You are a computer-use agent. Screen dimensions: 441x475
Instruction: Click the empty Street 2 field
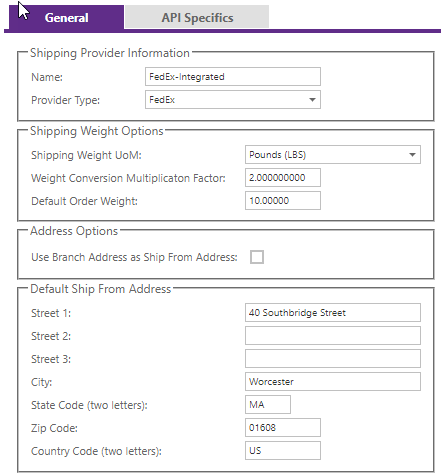(333, 336)
